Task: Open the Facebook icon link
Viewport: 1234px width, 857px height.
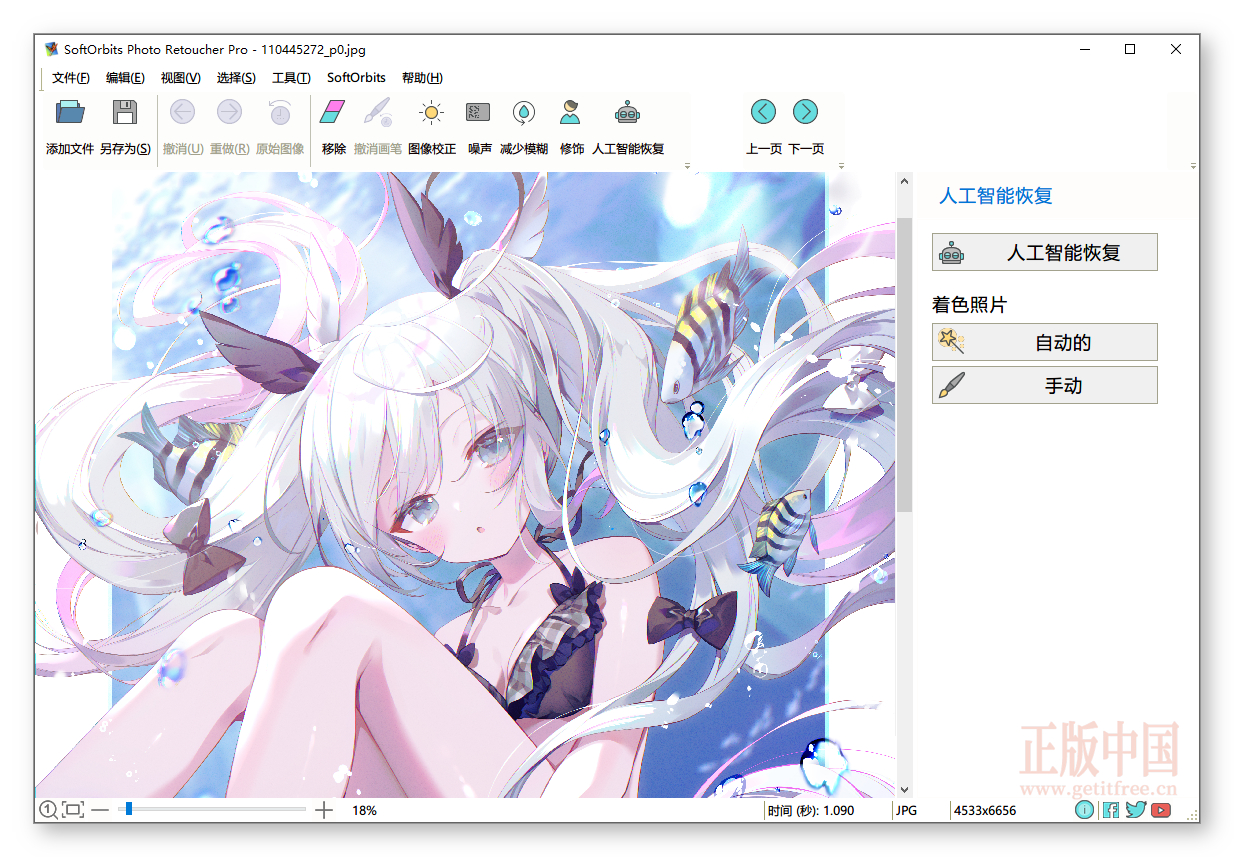Action: [x=1111, y=810]
